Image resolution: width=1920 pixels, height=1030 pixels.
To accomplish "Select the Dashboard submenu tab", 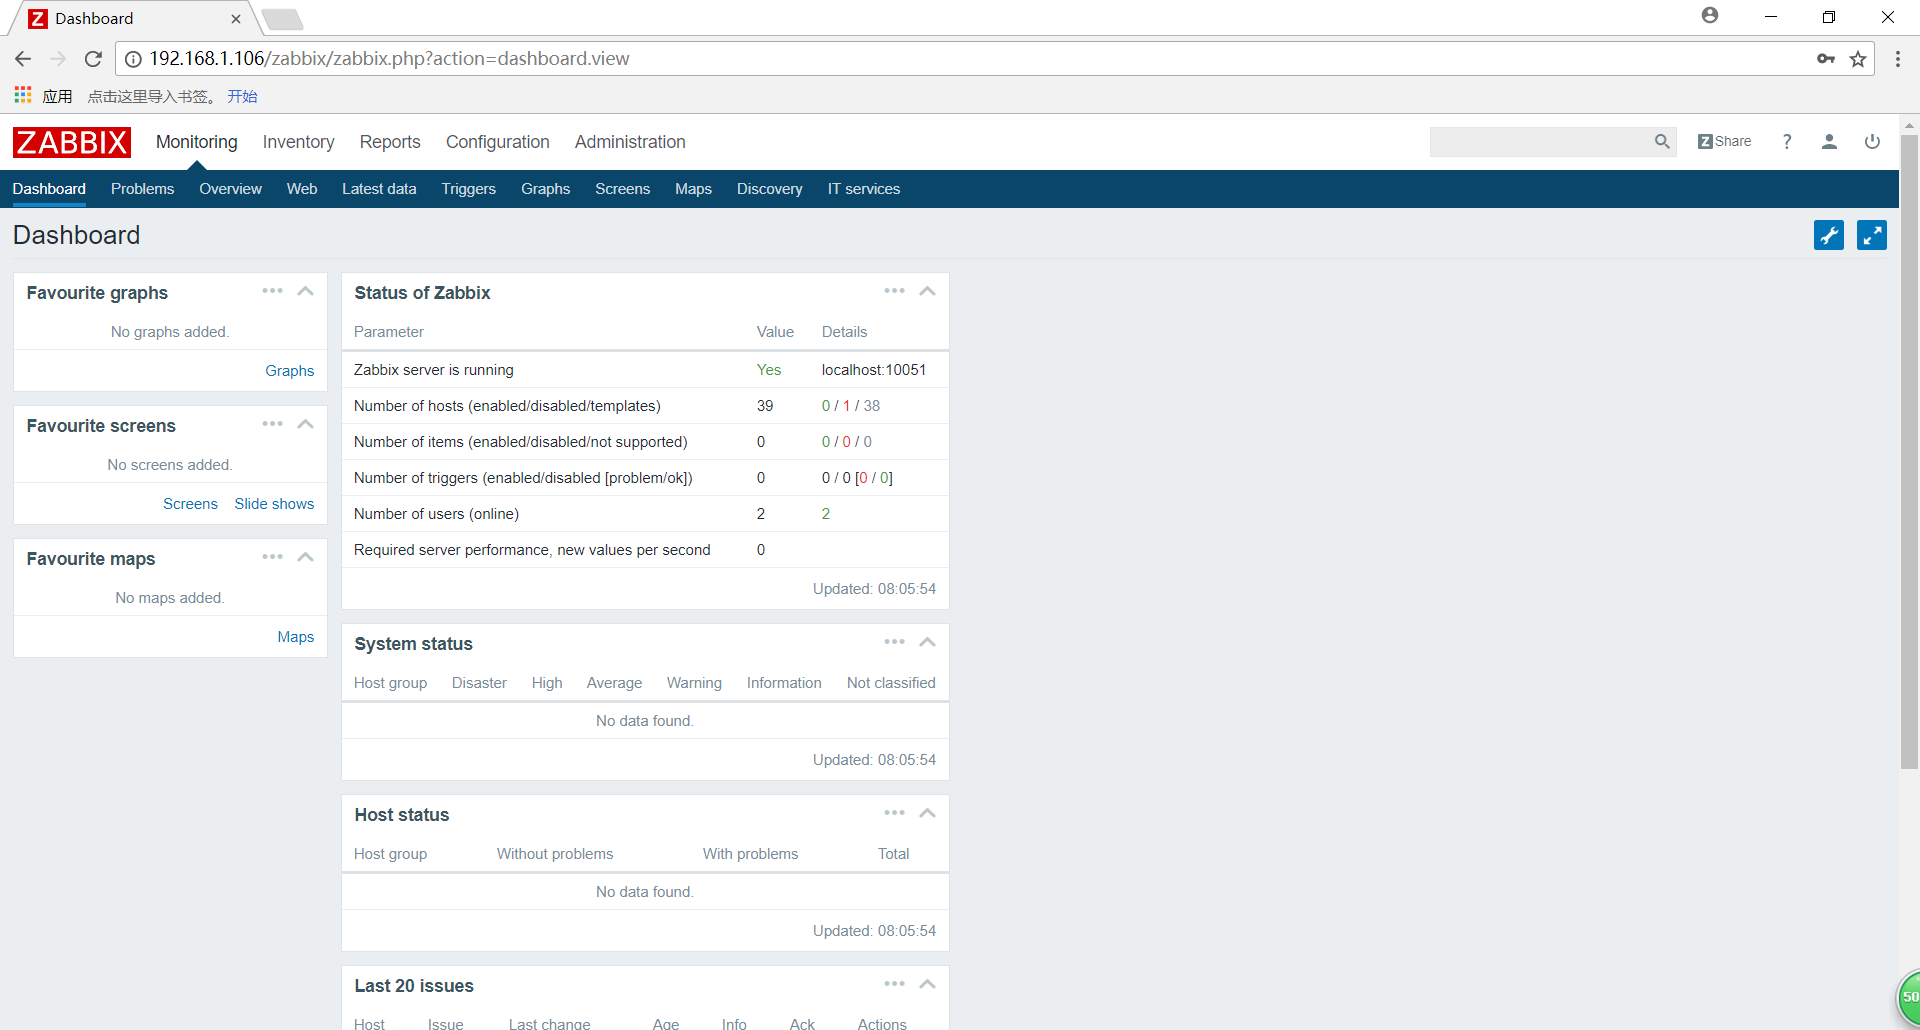I will click(x=49, y=189).
